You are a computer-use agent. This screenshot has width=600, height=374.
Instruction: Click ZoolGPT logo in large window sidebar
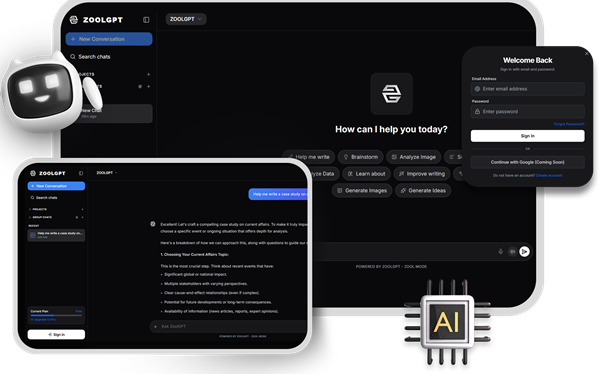pyautogui.click(x=96, y=20)
